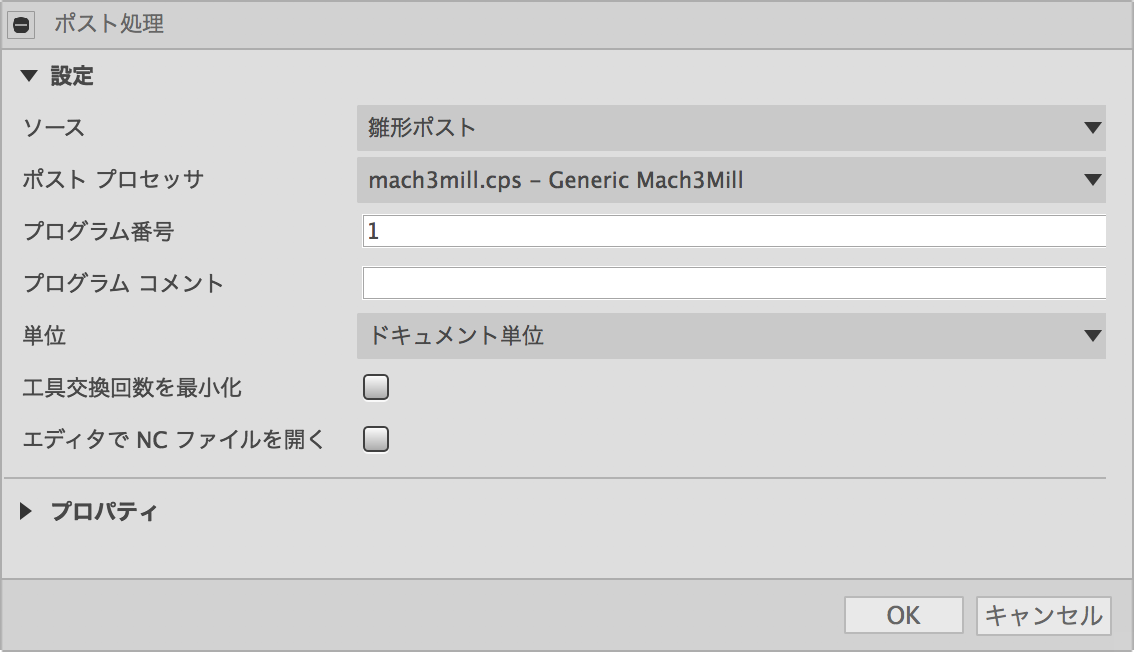This screenshot has width=1134, height=652.
Task: Click the 単位 label text
Action: click(44, 335)
